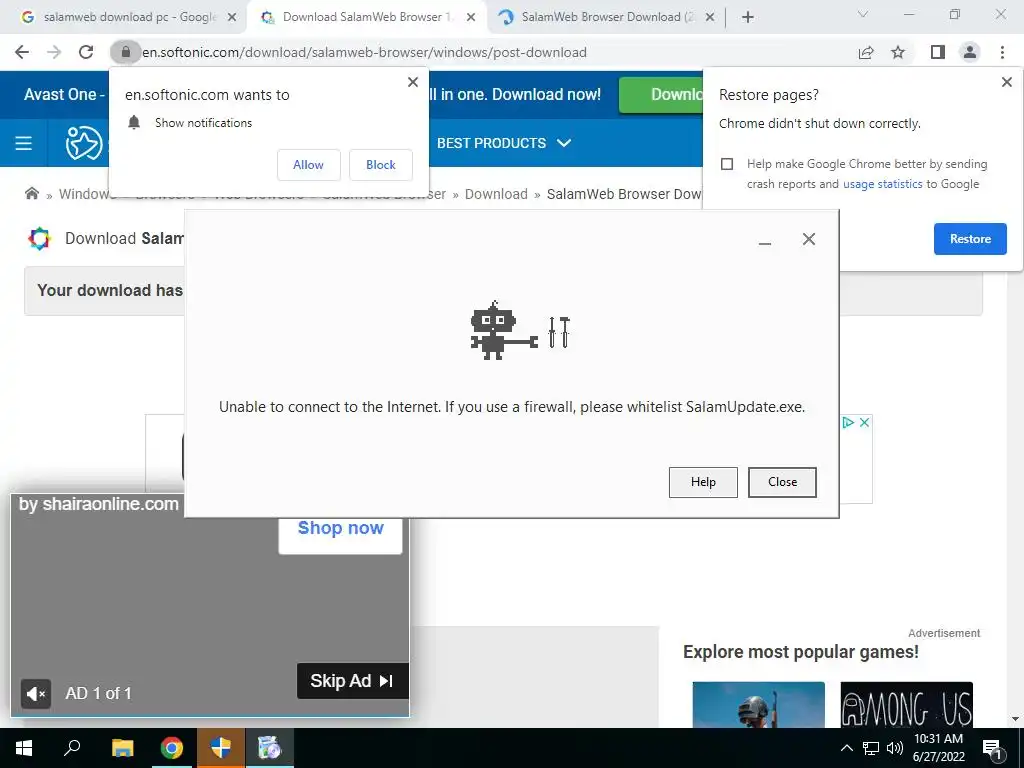
Task: Click the SalamWeb Browser Download breadcrumb
Action: point(624,194)
